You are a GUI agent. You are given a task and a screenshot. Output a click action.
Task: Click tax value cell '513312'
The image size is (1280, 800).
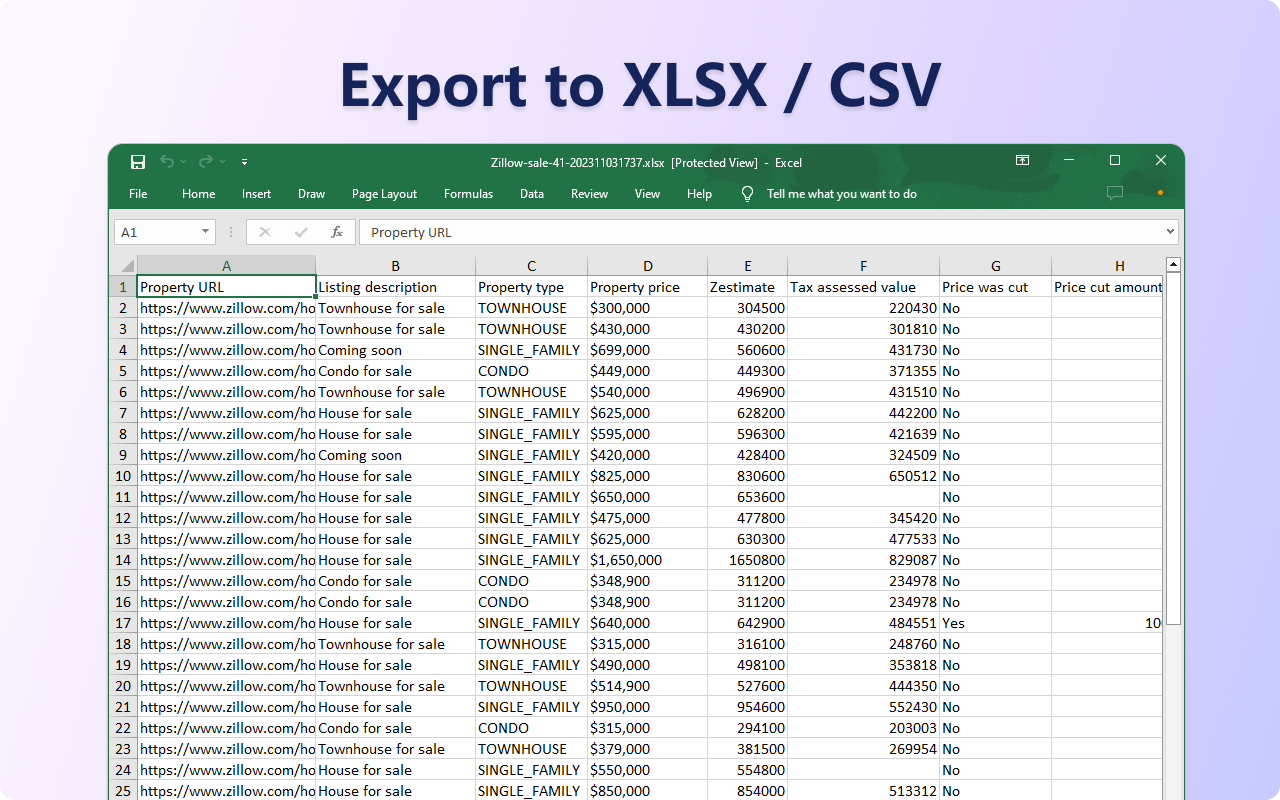[x=864, y=791]
